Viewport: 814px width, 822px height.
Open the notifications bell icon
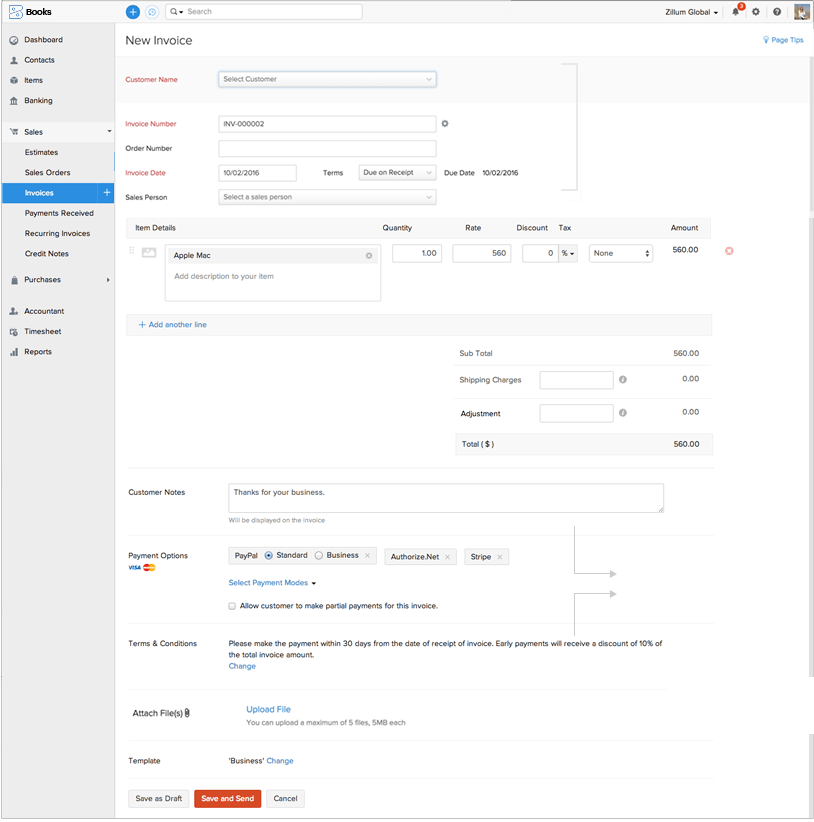(736, 12)
